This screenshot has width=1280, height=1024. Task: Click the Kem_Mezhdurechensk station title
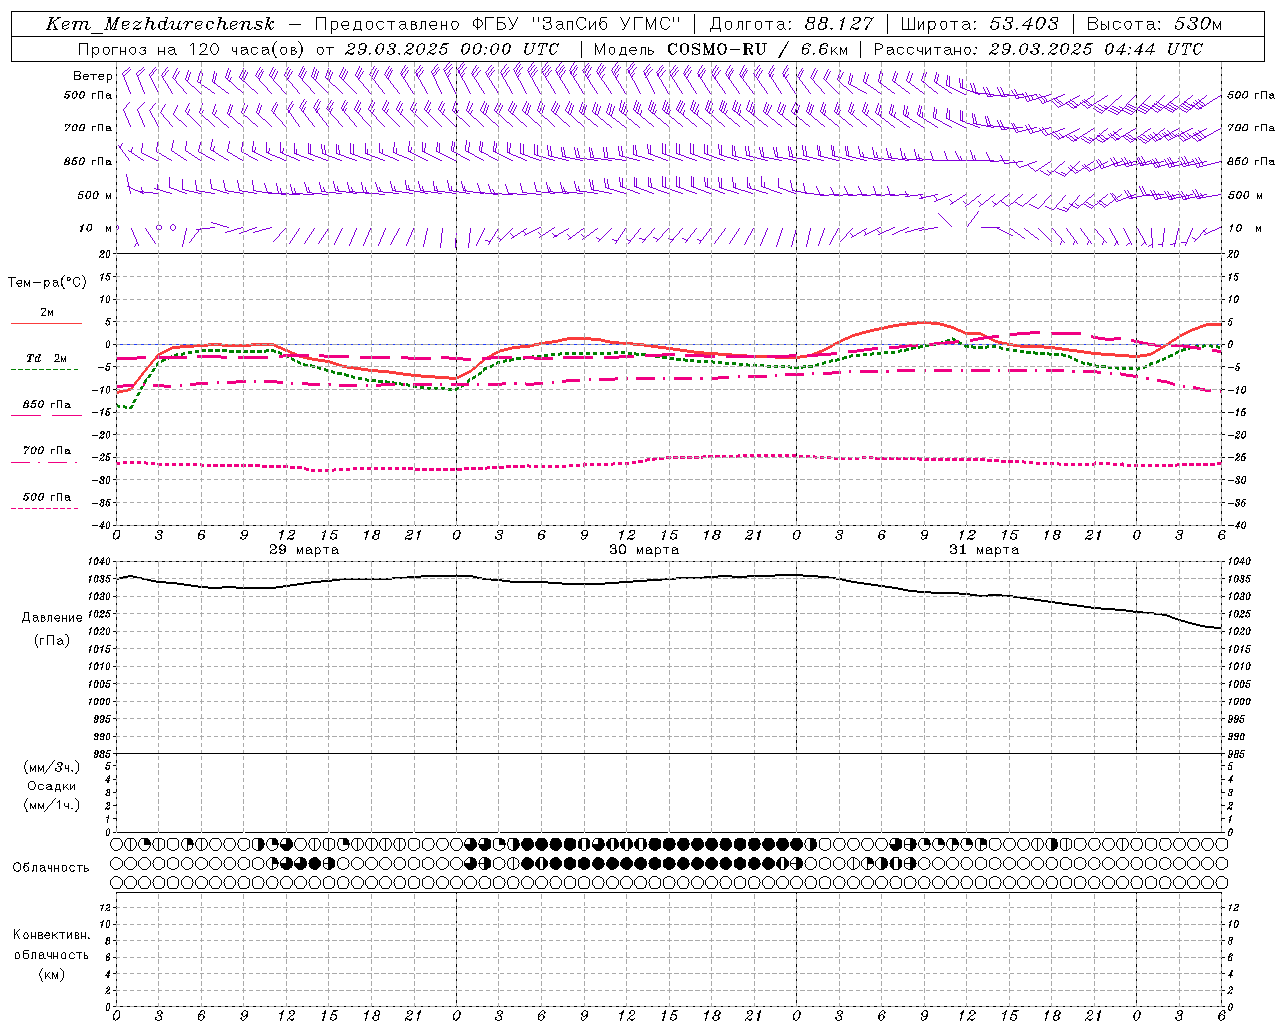[160, 24]
